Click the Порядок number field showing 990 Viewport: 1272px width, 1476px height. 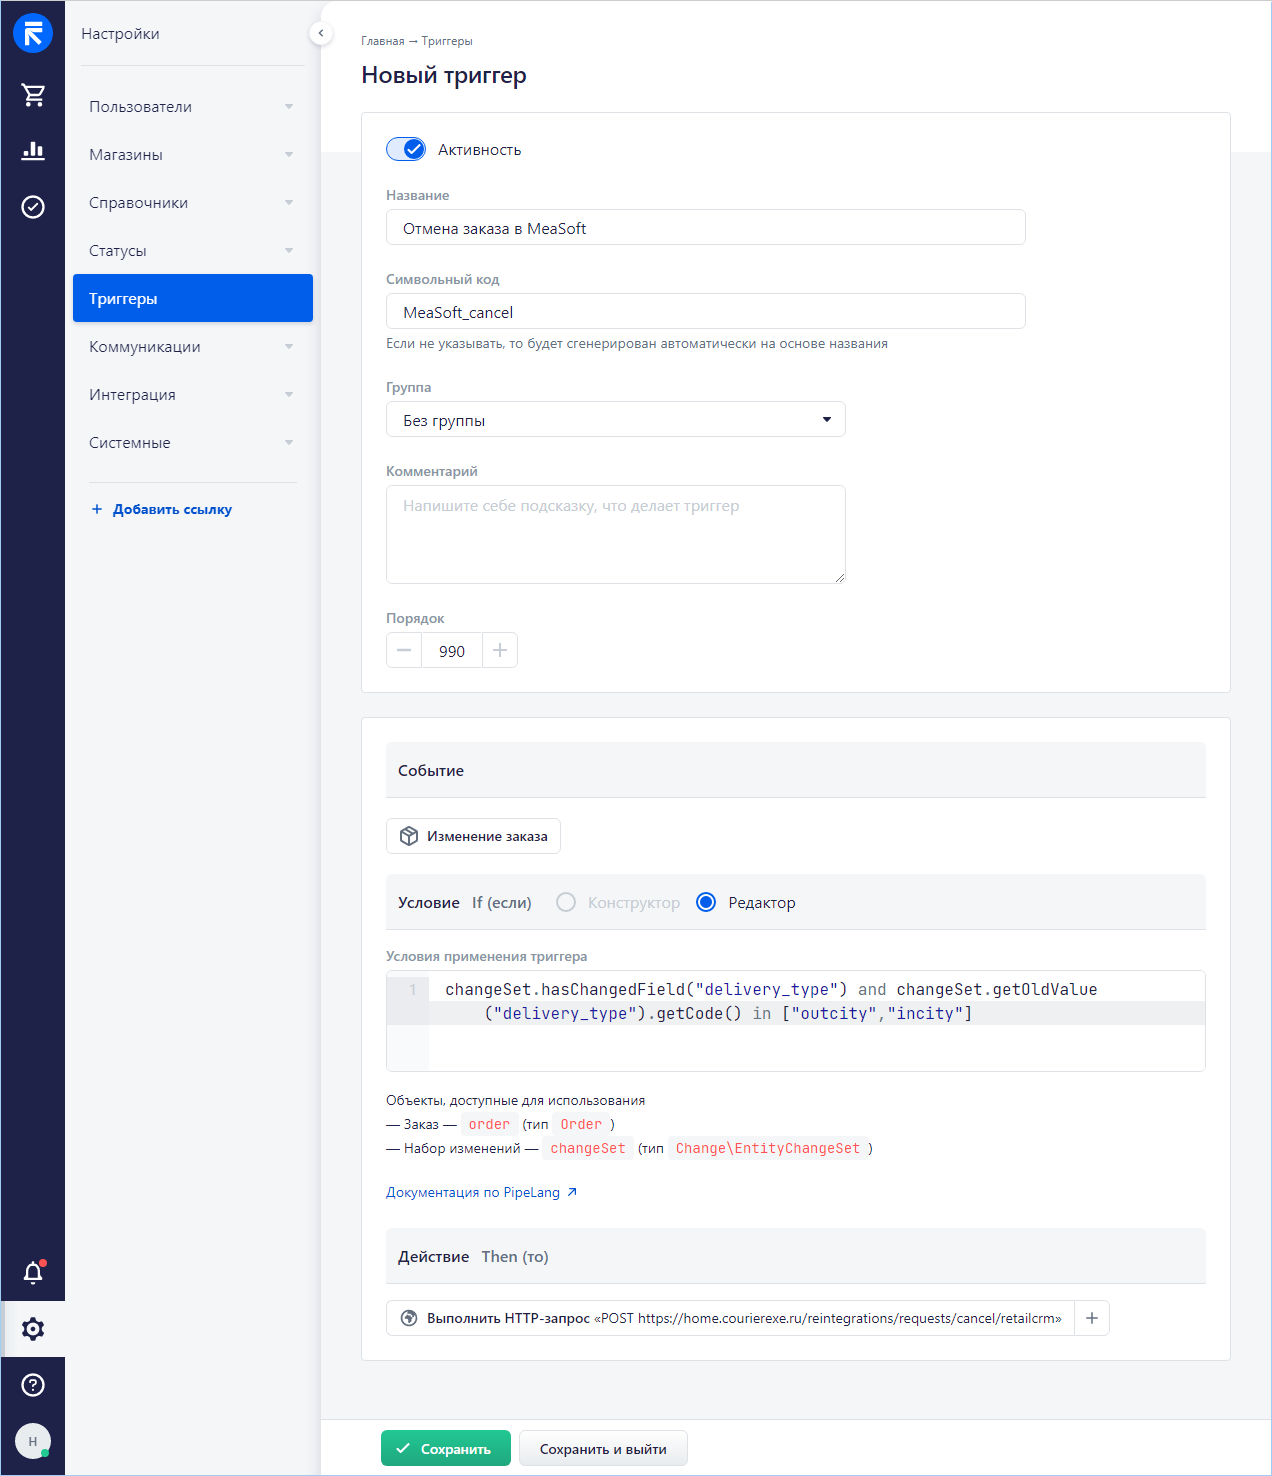[452, 650]
